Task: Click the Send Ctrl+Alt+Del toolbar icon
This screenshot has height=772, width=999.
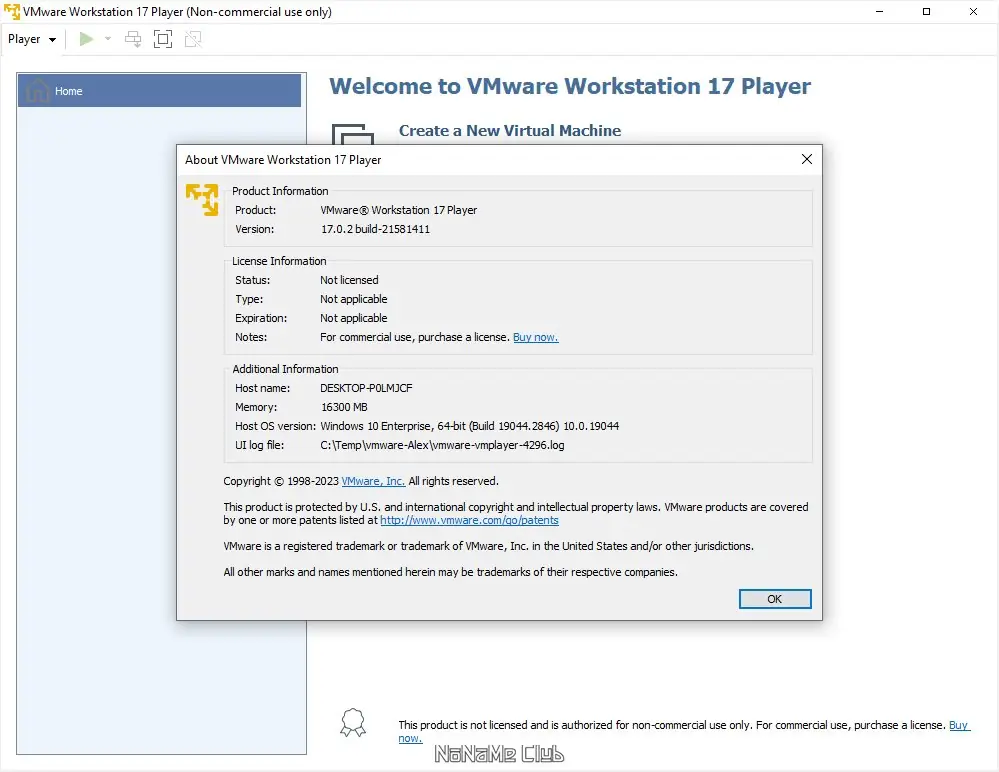Action: [133, 39]
